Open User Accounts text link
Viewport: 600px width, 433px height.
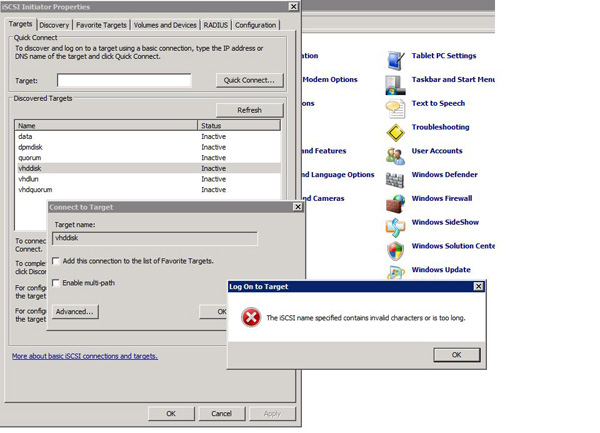click(x=437, y=151)
